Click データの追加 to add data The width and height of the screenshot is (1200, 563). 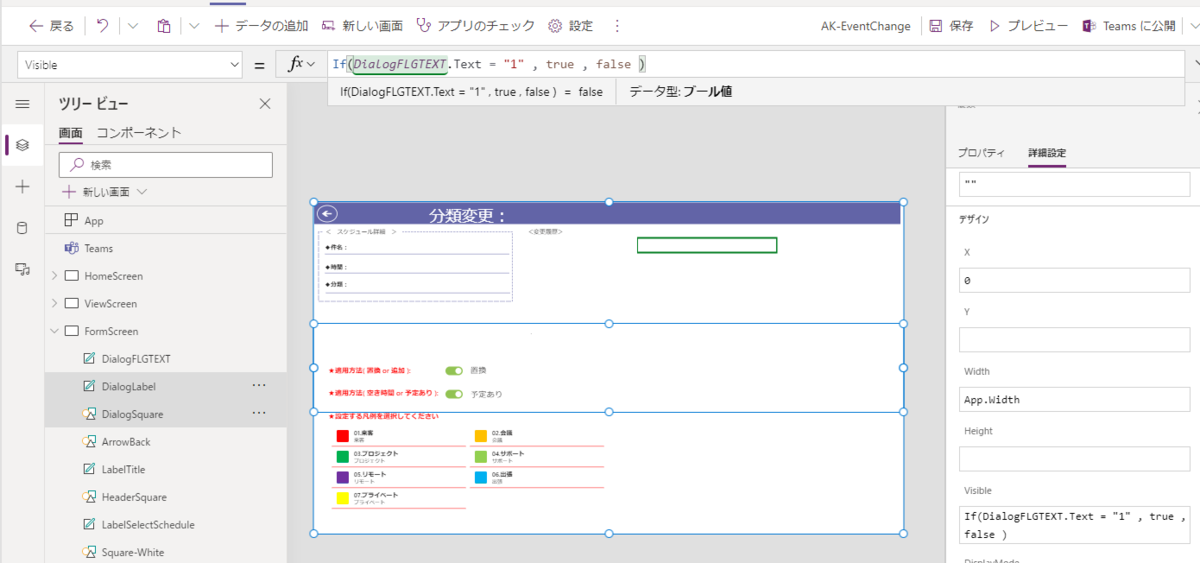point(262,26)
